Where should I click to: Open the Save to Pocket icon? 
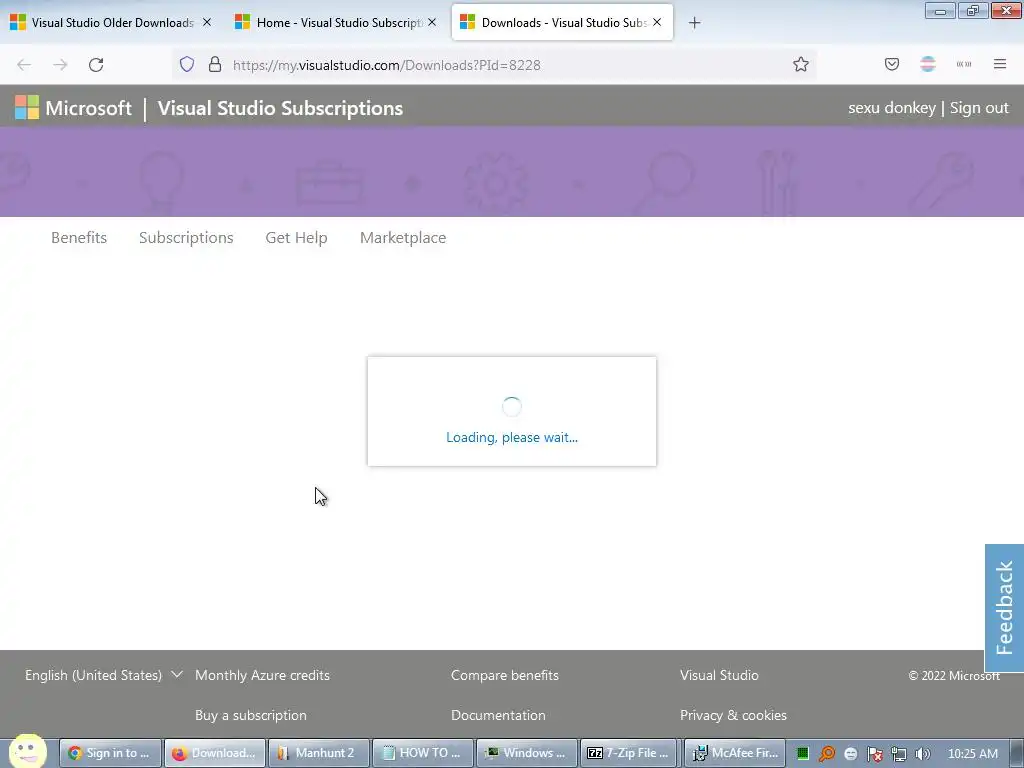[x=892, y=64]
